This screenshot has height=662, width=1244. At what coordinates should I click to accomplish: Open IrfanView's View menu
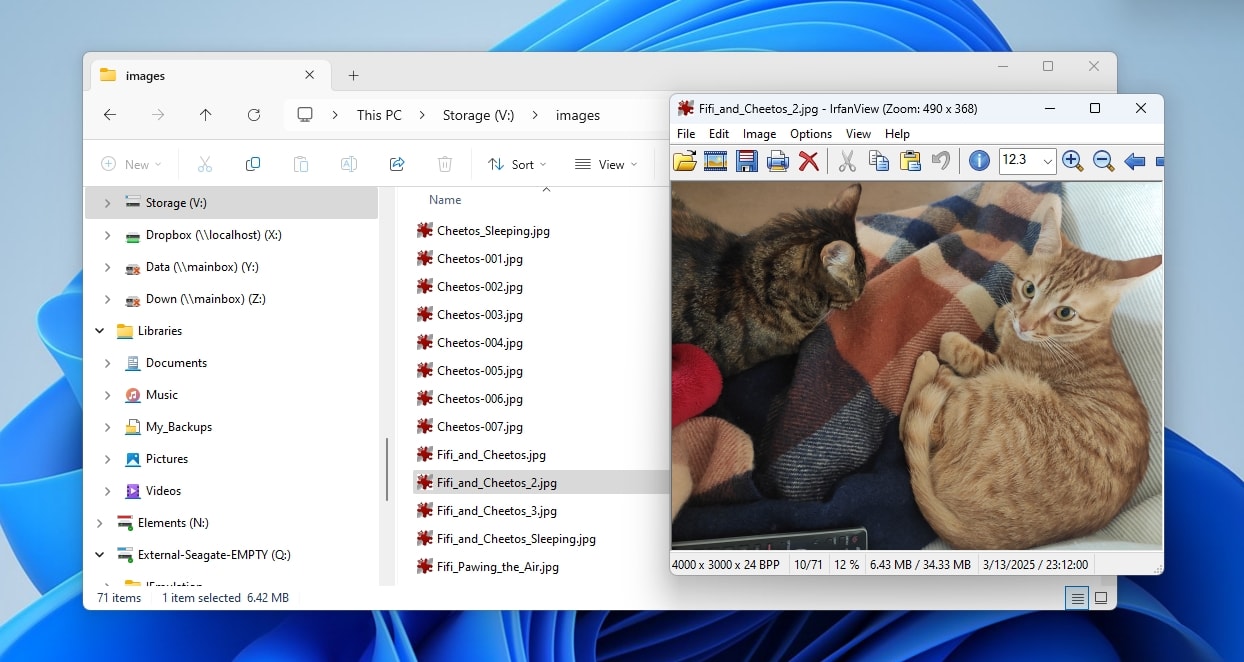pyautogui.click(x=858, y=134)
